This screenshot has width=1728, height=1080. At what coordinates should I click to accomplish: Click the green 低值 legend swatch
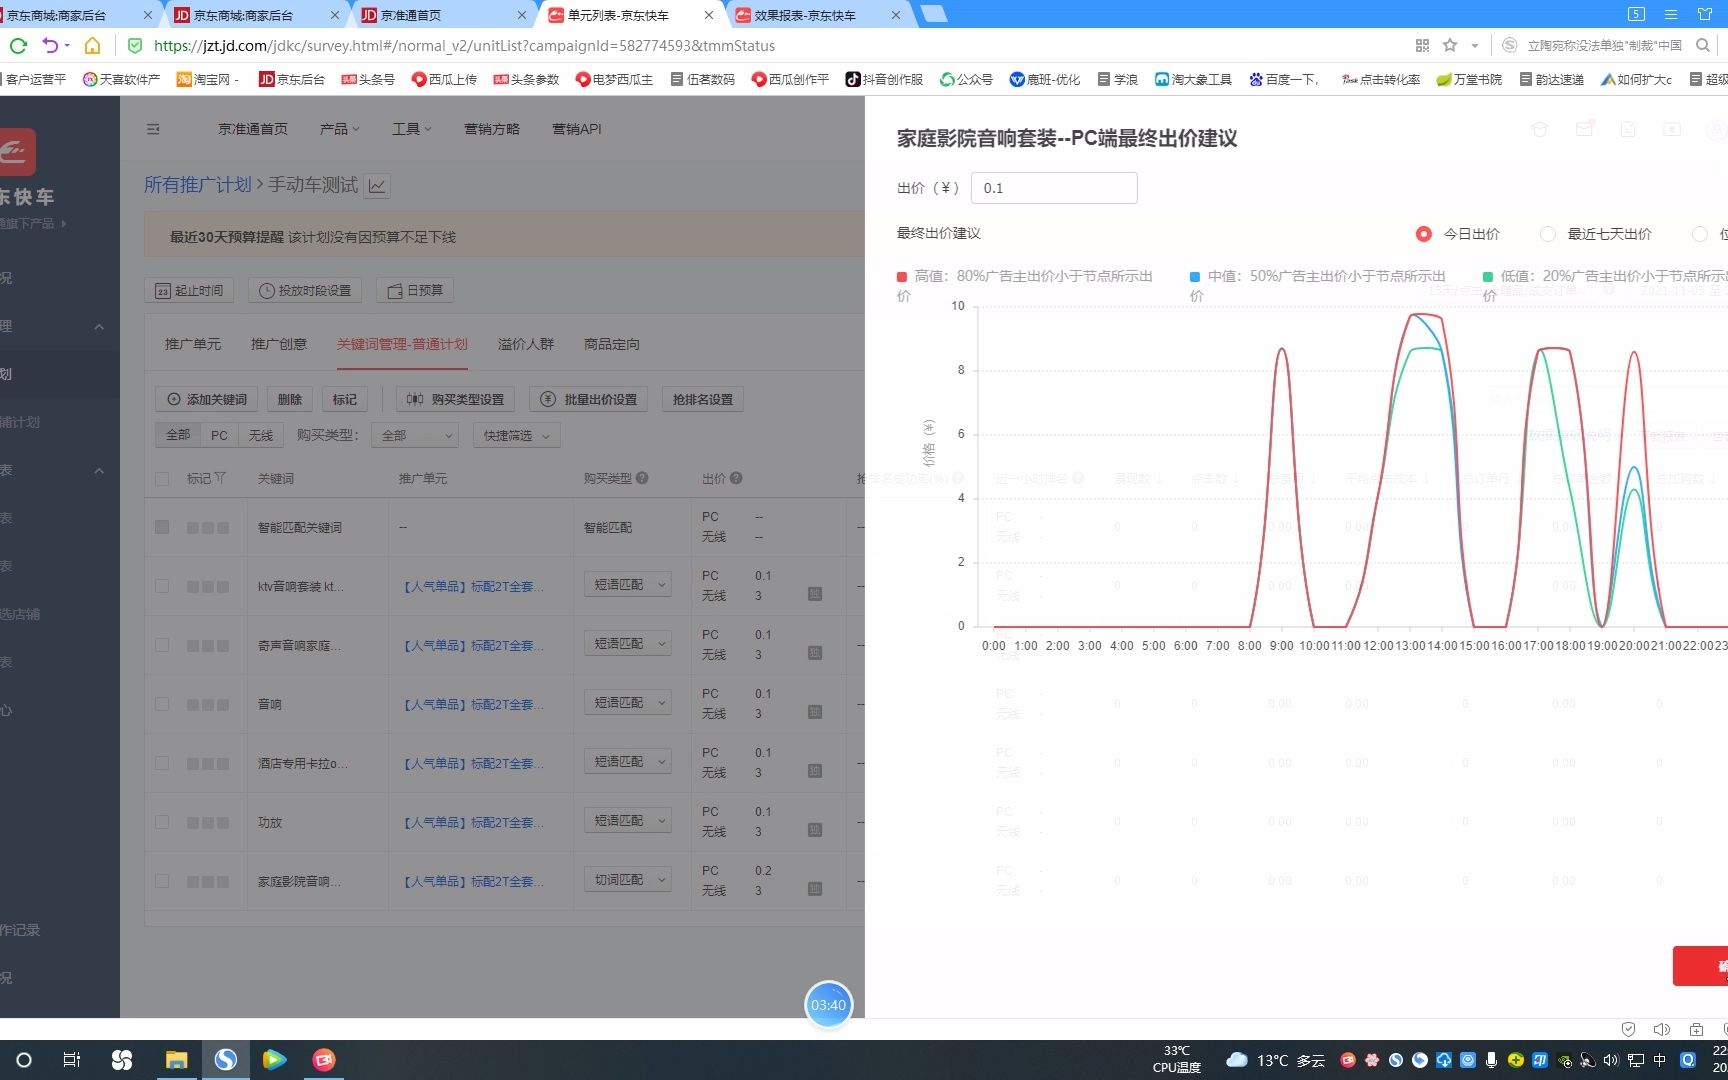coord(1488,277)
